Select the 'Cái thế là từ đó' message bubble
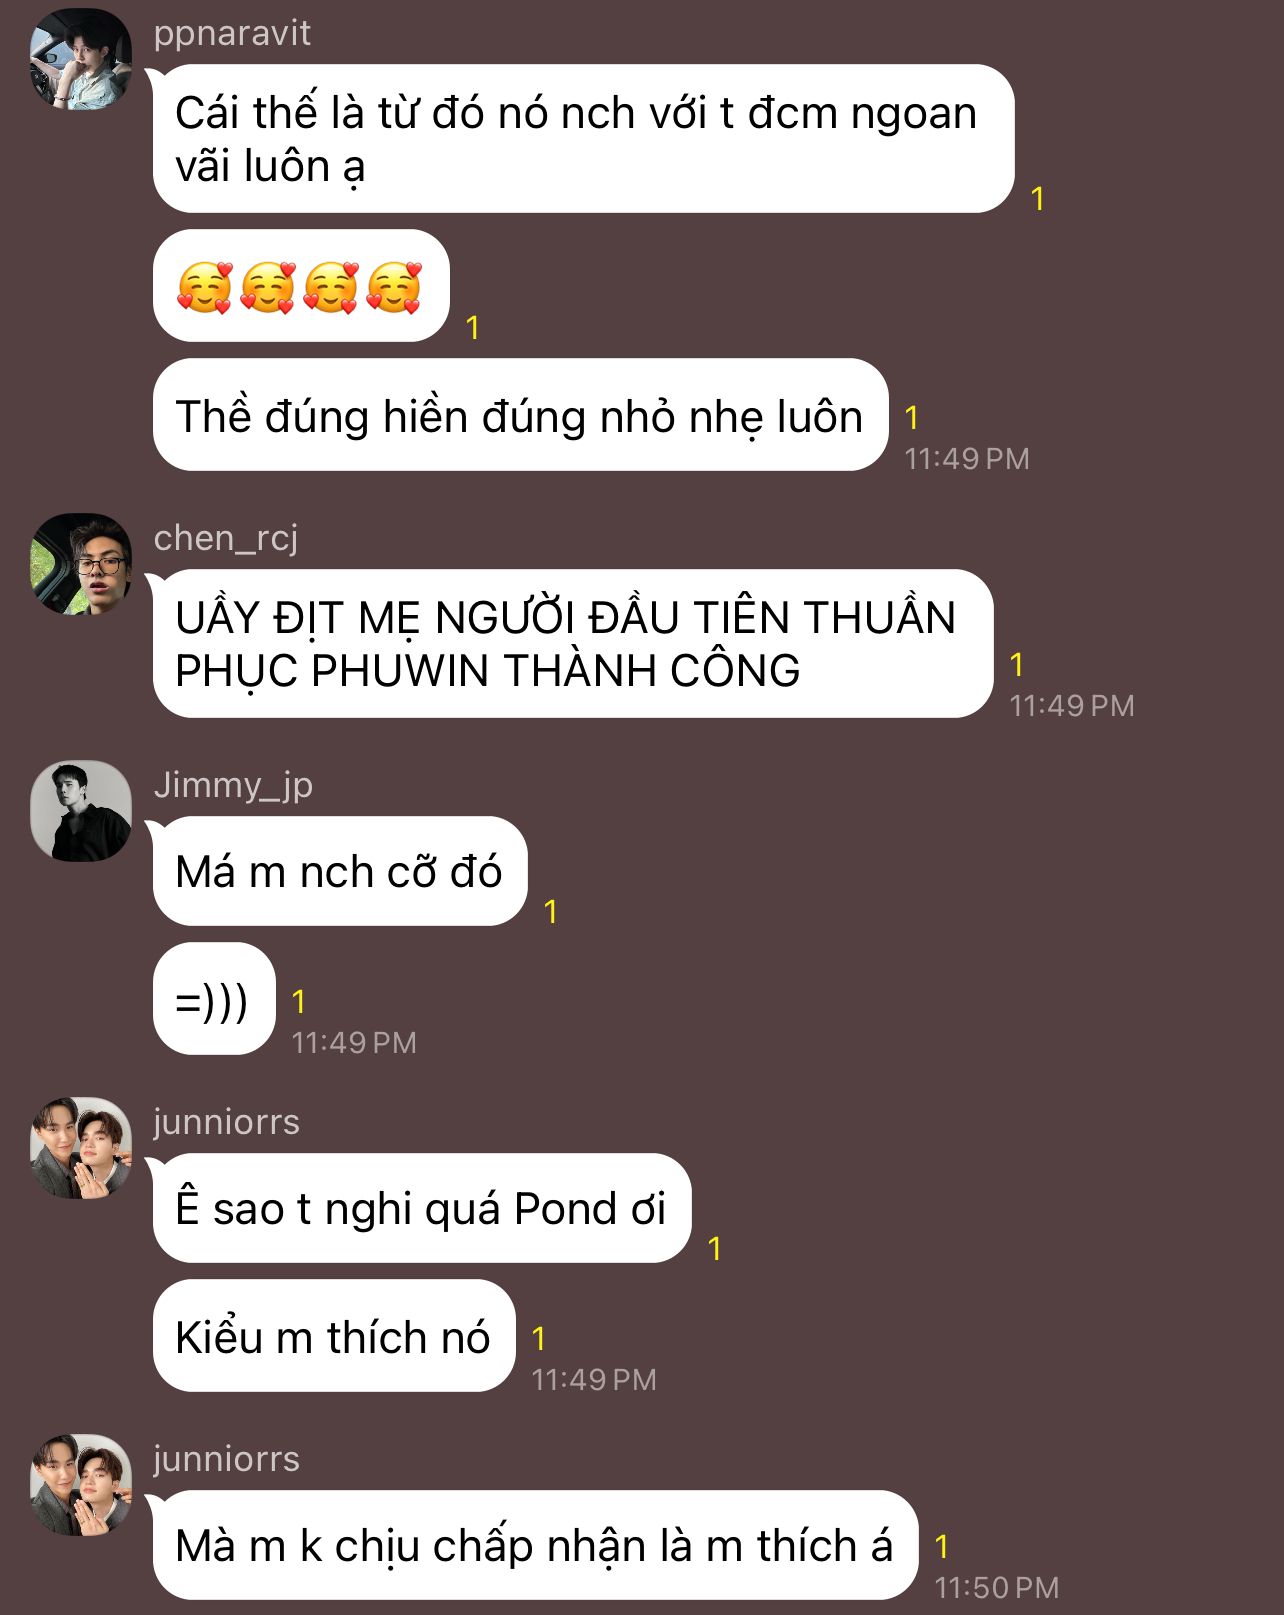The height and width of the screenshot is (1615, 1284). [x=583, y=139]
